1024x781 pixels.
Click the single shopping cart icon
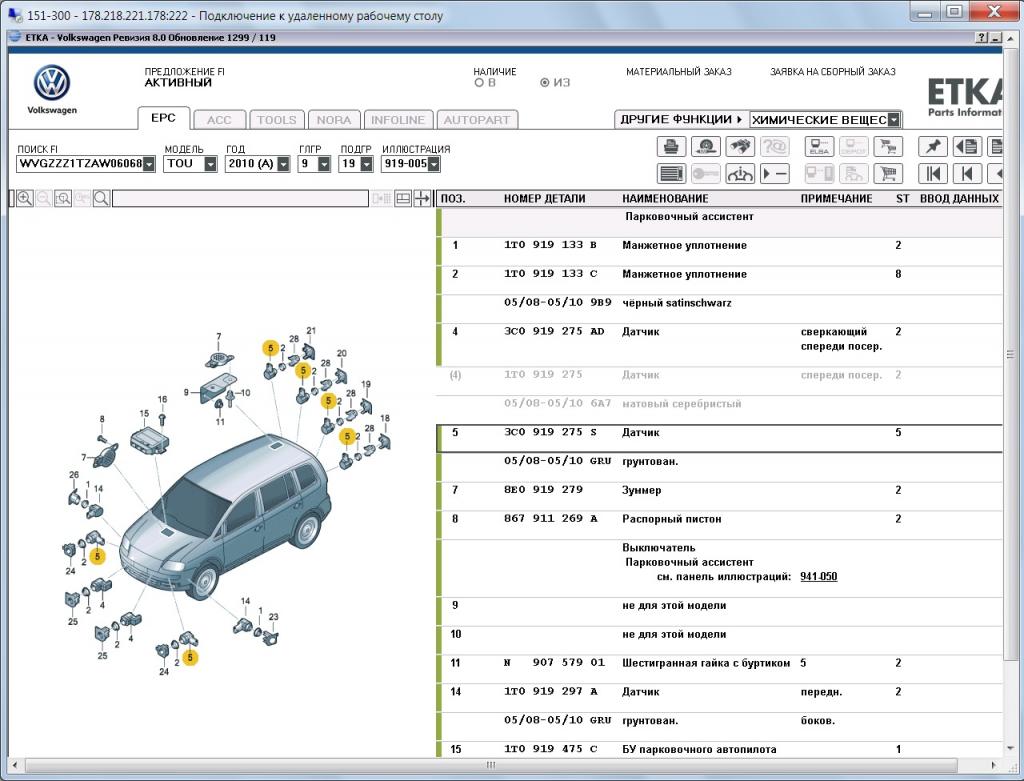tap(888, 174)
